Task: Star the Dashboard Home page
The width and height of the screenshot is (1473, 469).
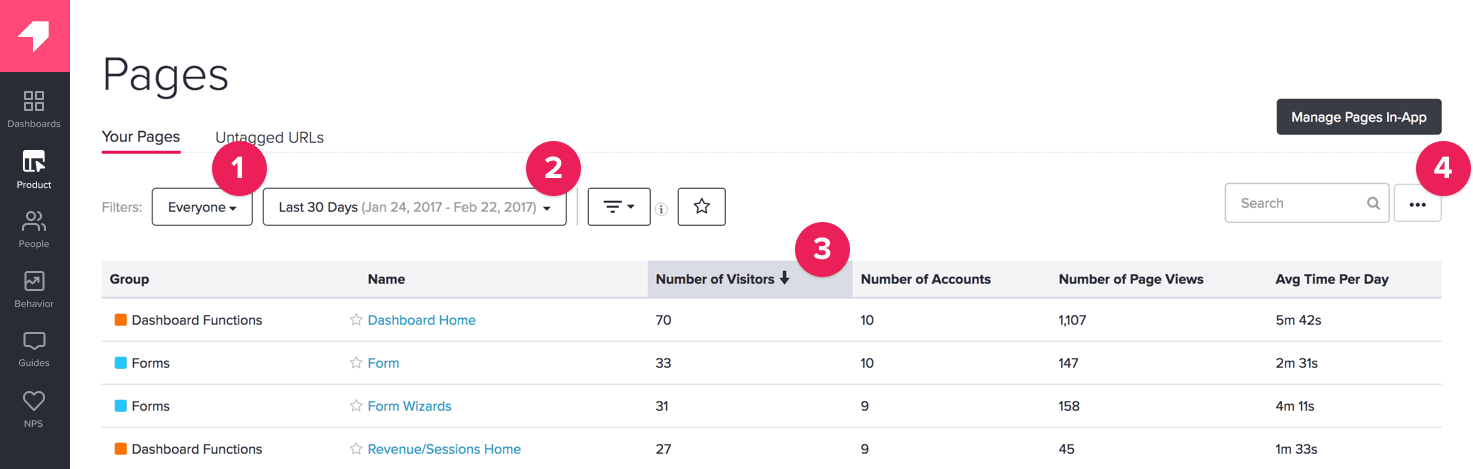Action: click(355, 320)
